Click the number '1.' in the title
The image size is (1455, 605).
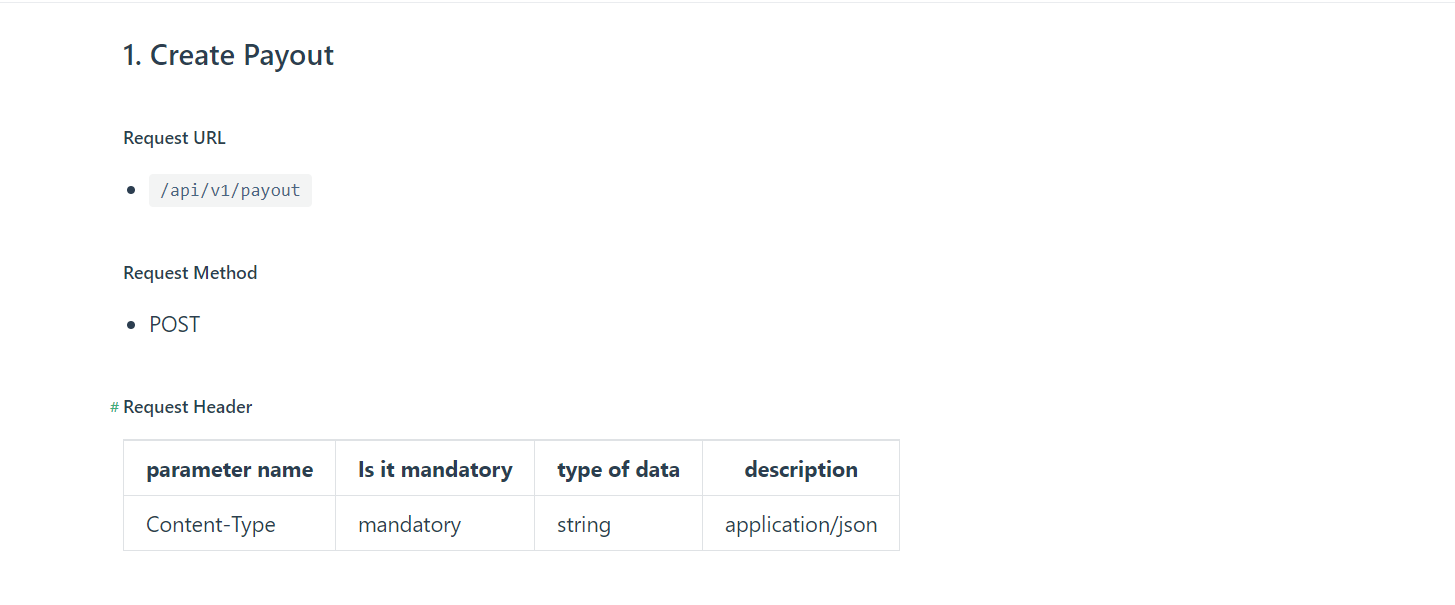point(132,55)
